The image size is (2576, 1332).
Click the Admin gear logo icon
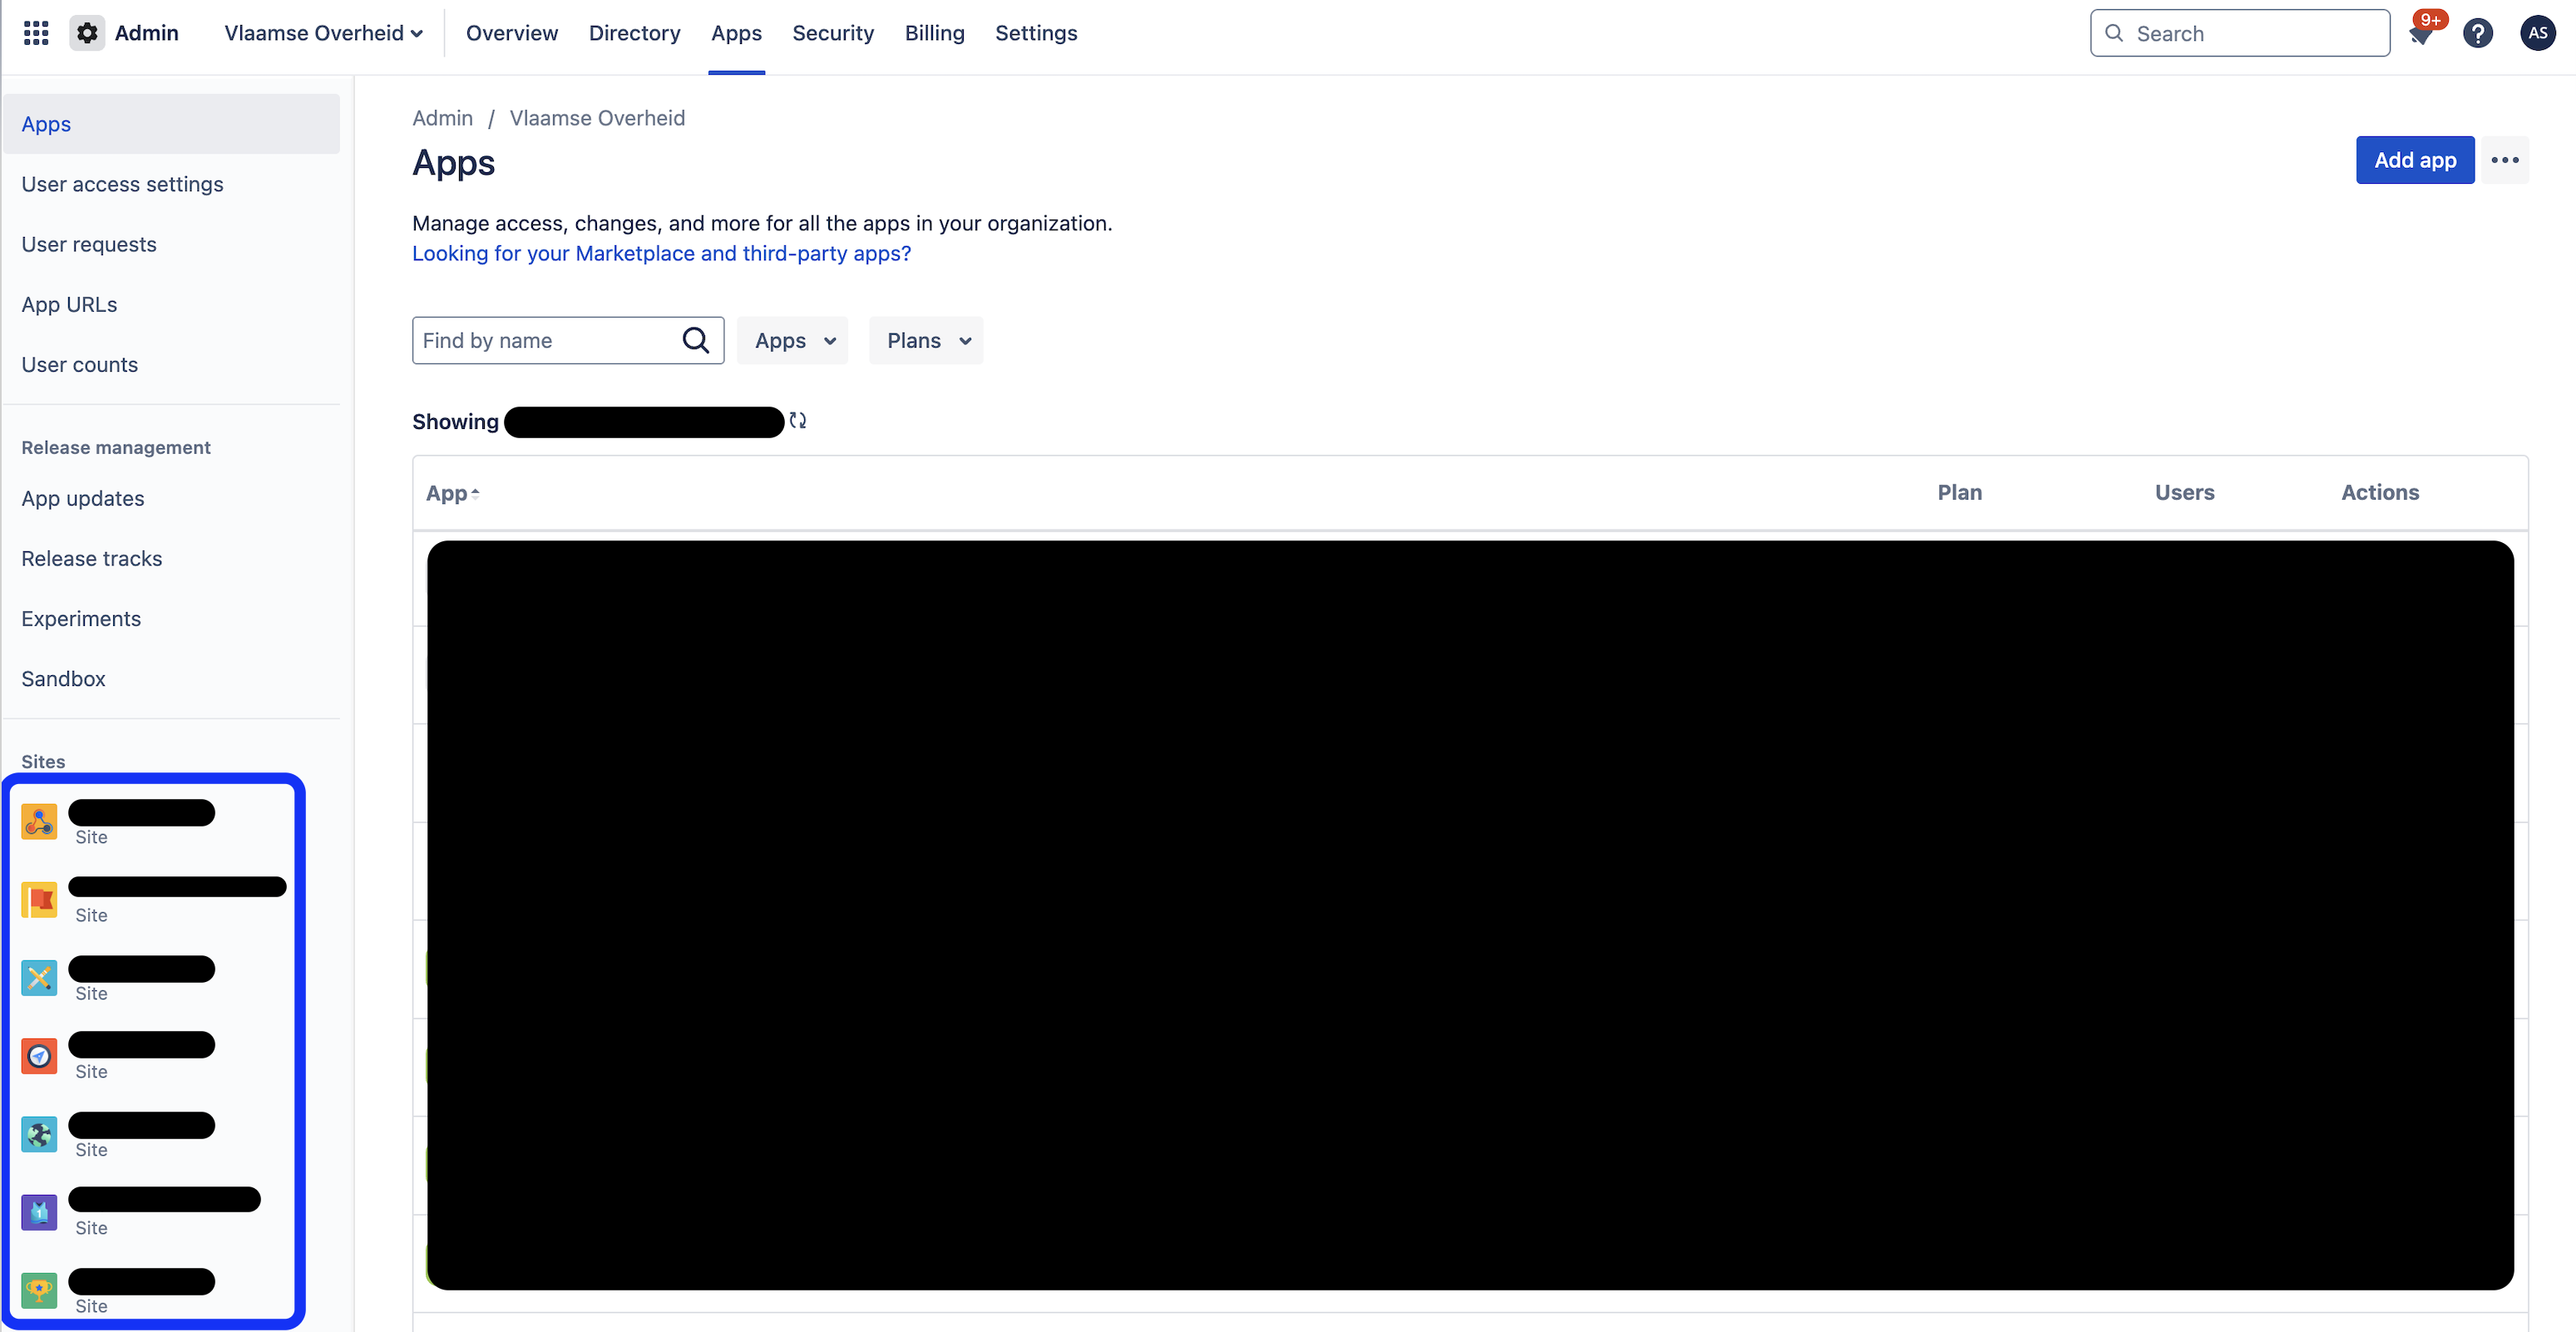[87, 33]
